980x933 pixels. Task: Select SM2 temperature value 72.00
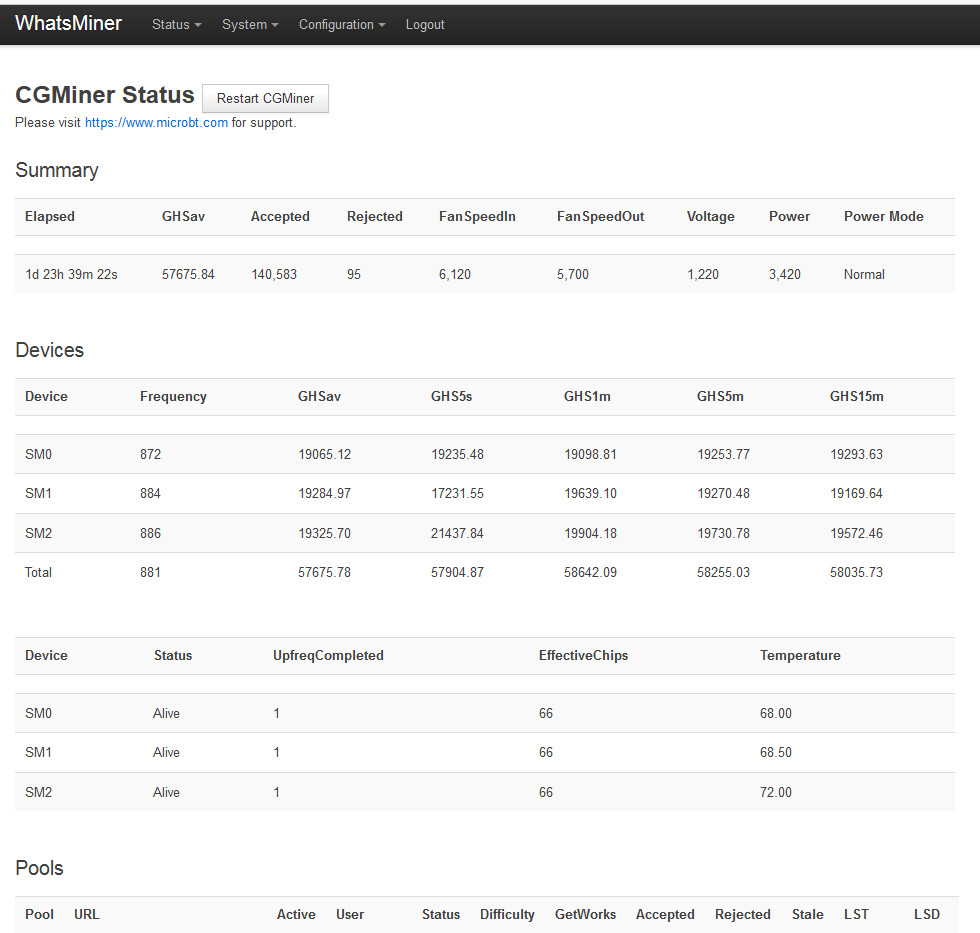776,792
